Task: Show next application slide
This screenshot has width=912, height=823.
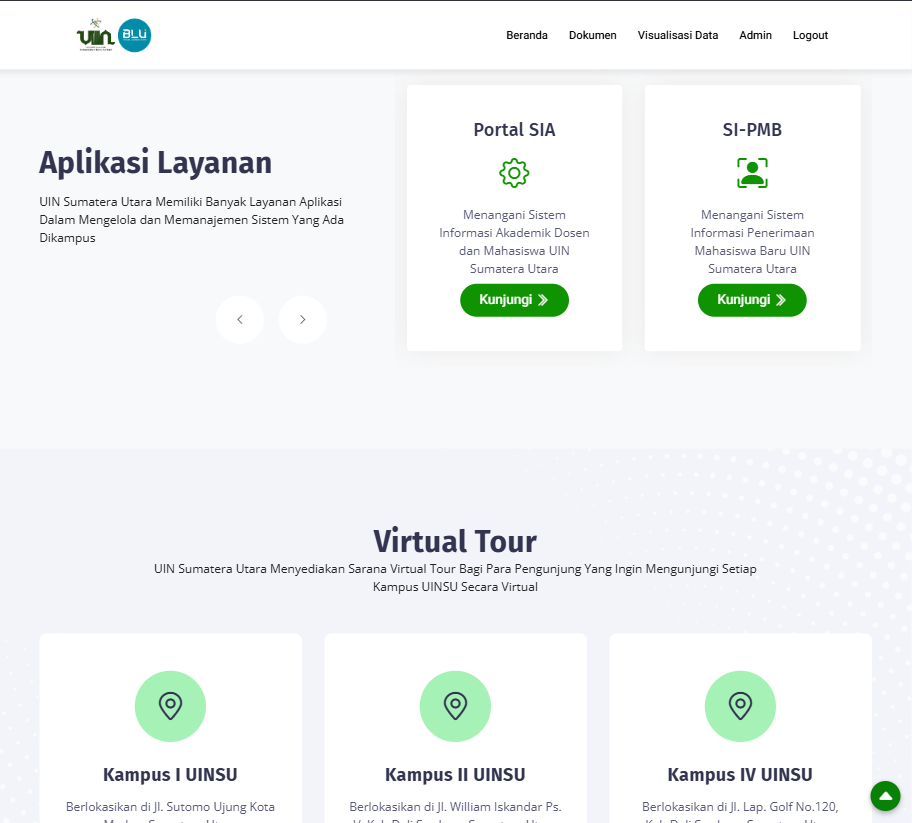Action: (302, 319)
